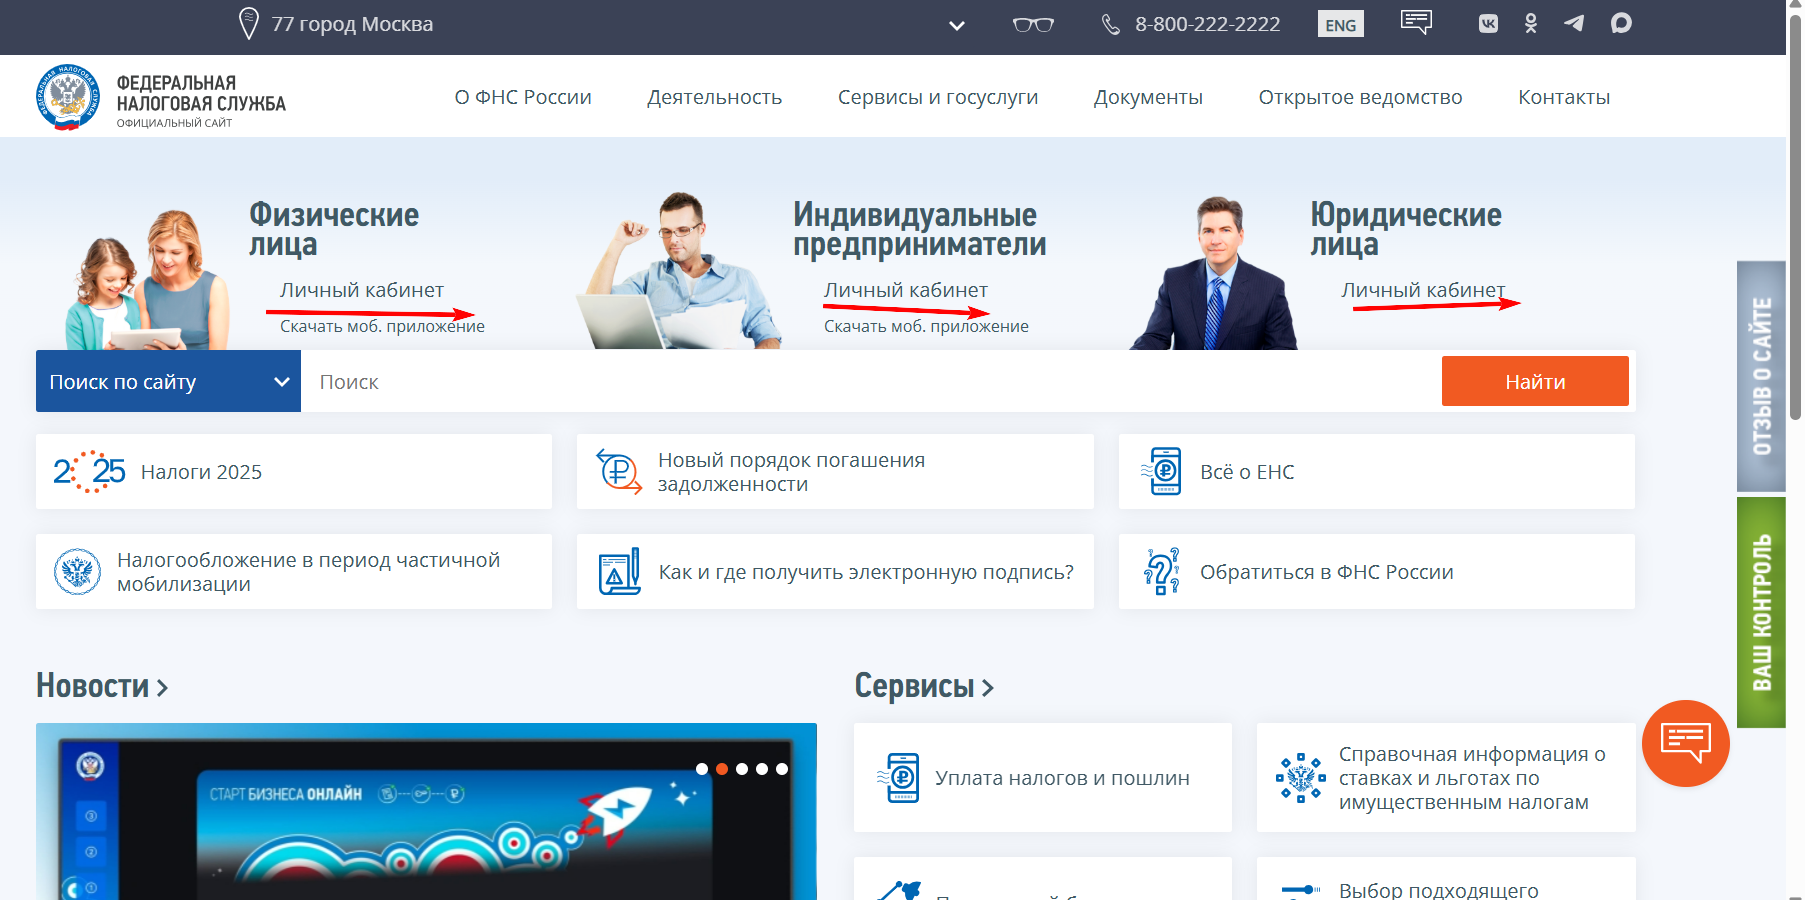Click the 2025 icon beside Налоги 2025
The image size is (1805, 900).
pos(89,471)
